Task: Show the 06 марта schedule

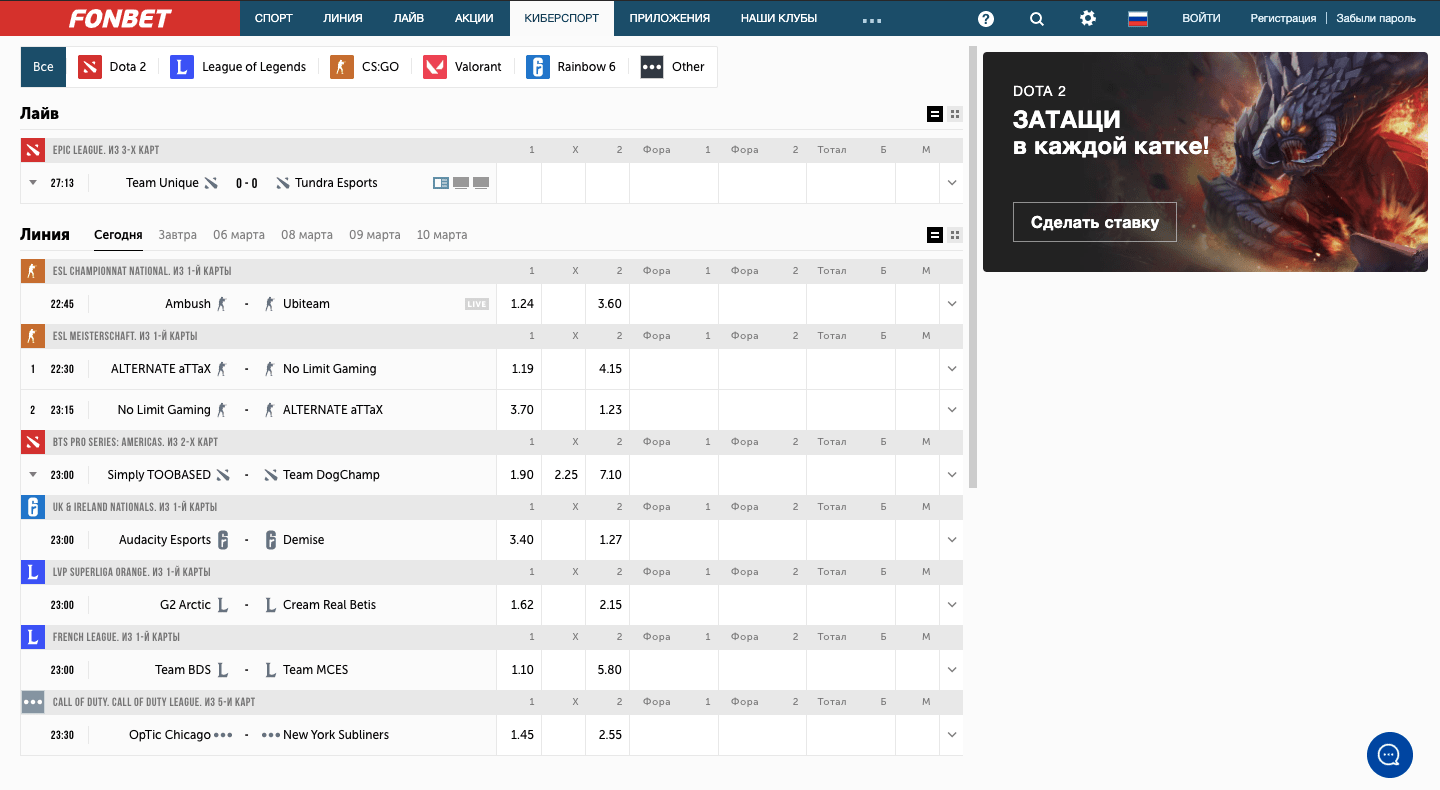Action: [x=239, y=235]
